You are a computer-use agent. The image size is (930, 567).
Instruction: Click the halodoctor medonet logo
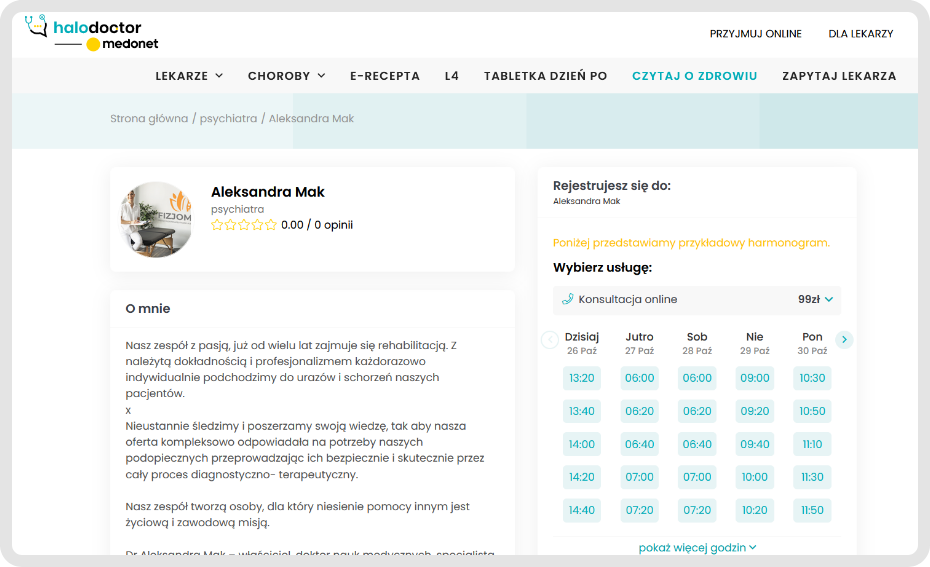[x=92, y=33]
